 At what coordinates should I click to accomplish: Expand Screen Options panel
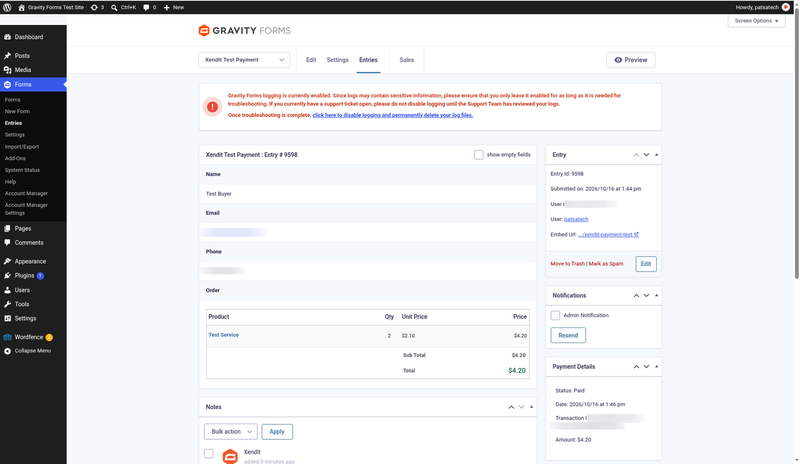[756, 21]
